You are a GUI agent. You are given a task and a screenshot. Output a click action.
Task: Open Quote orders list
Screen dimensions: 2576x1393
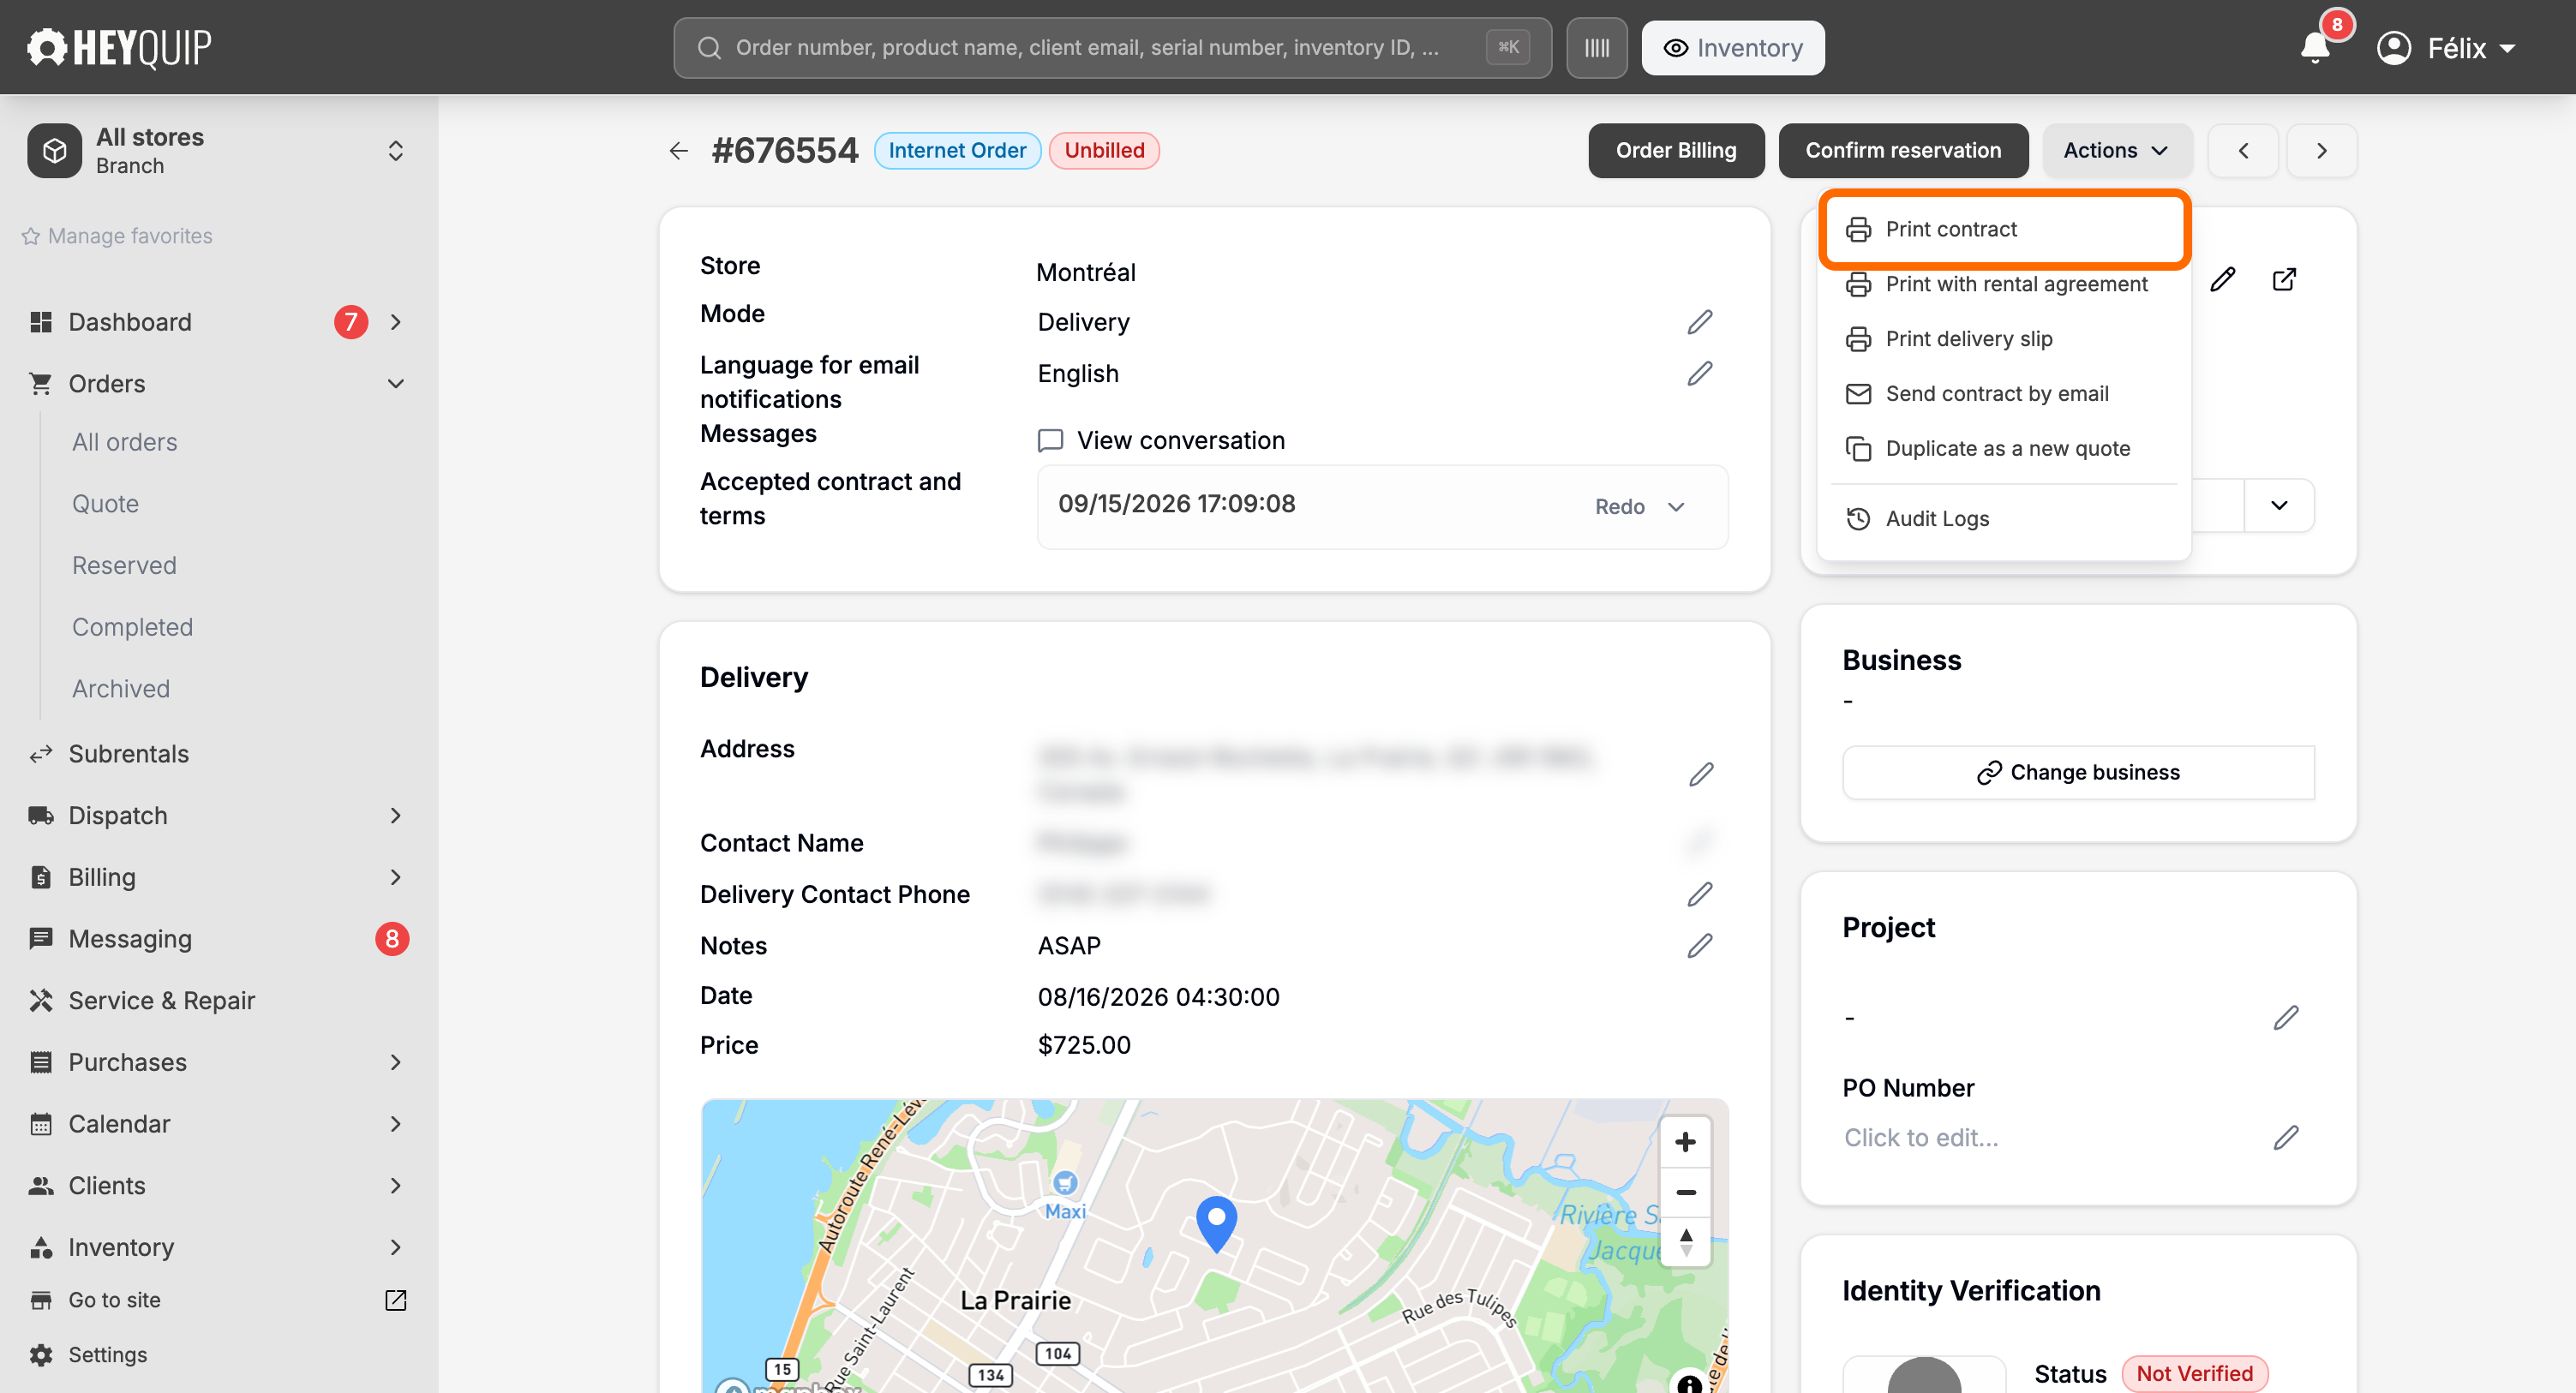(105, 504)
